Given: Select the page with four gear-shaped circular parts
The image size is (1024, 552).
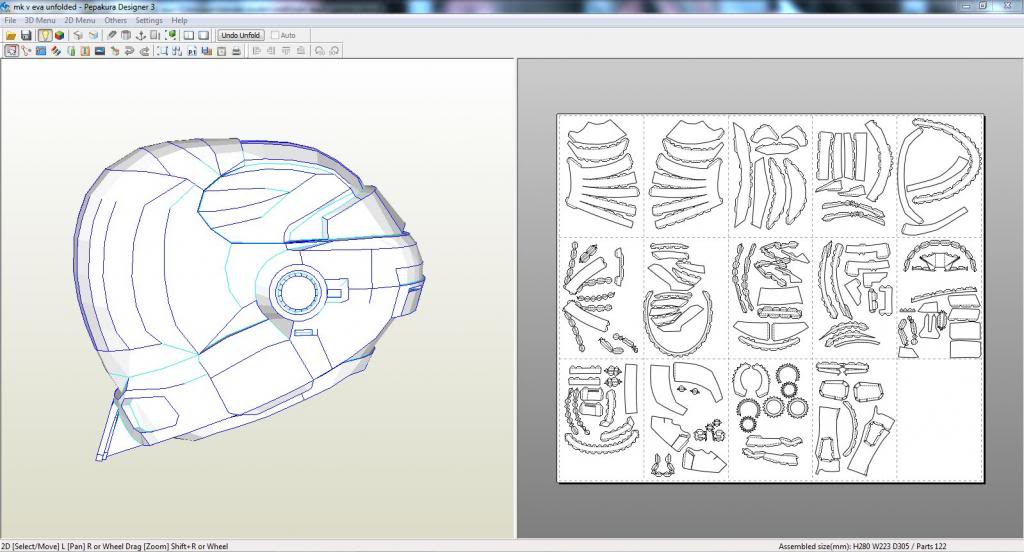Looking at the screenshot, I should [771, 419].
